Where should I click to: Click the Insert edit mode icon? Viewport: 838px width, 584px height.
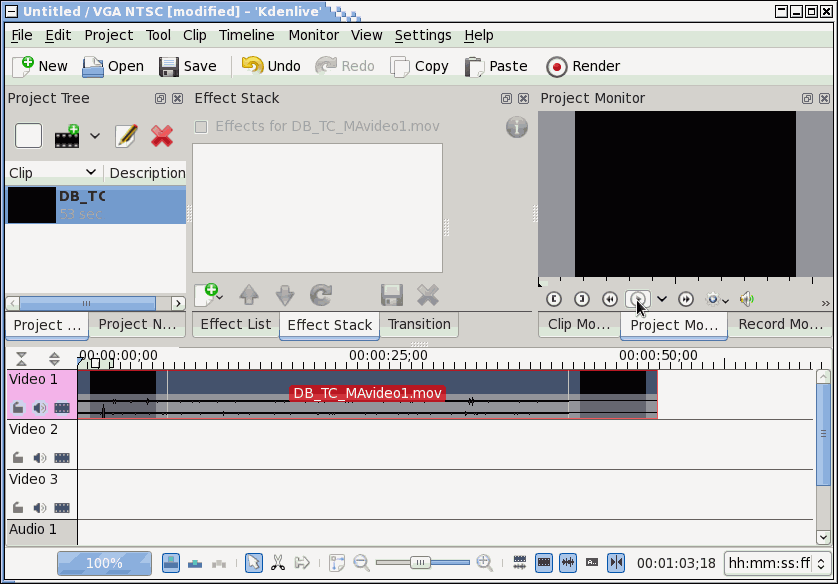pos(219,563)
